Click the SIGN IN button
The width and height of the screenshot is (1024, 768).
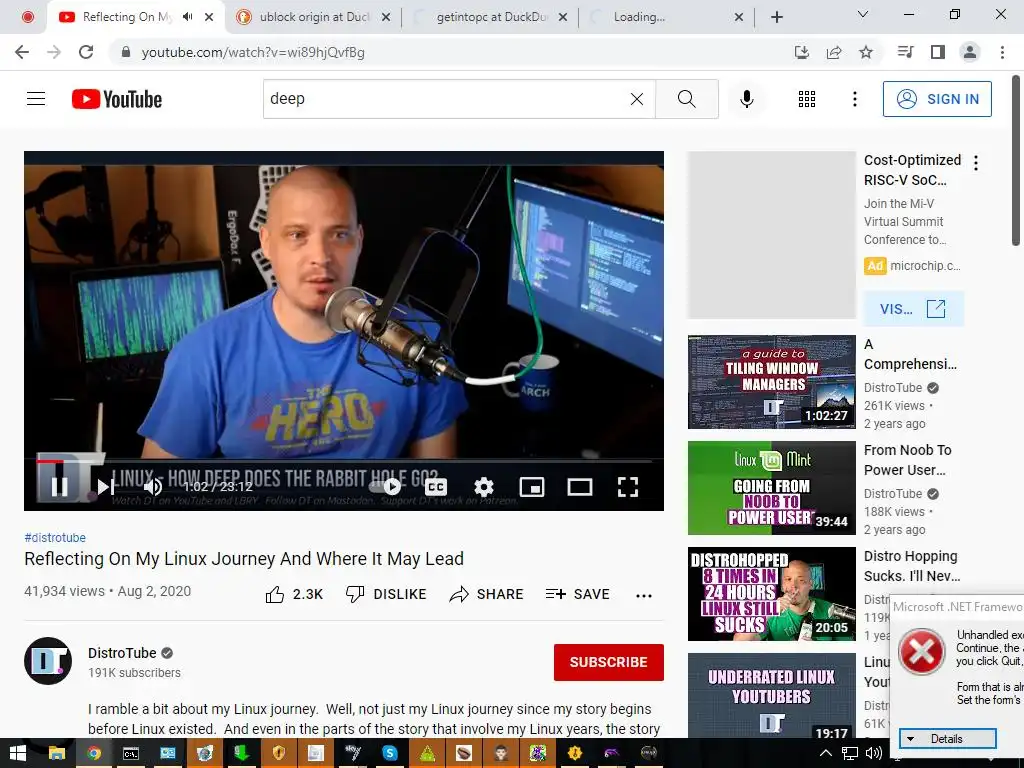(x=937, y=99)
